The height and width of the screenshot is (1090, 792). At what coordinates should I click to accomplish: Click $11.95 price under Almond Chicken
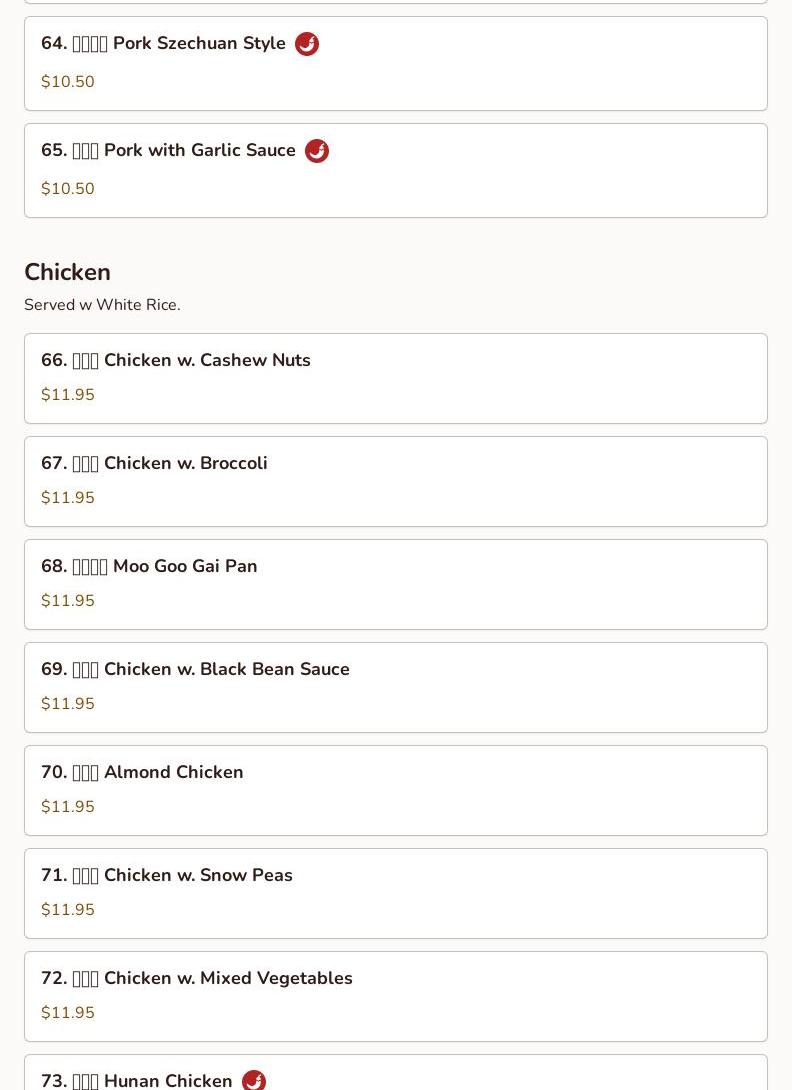[x=67, y=806]
